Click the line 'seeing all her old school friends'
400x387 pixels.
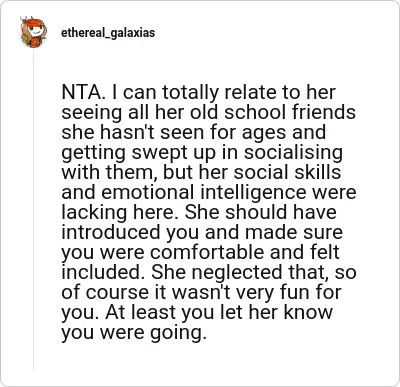pos(209,113)
